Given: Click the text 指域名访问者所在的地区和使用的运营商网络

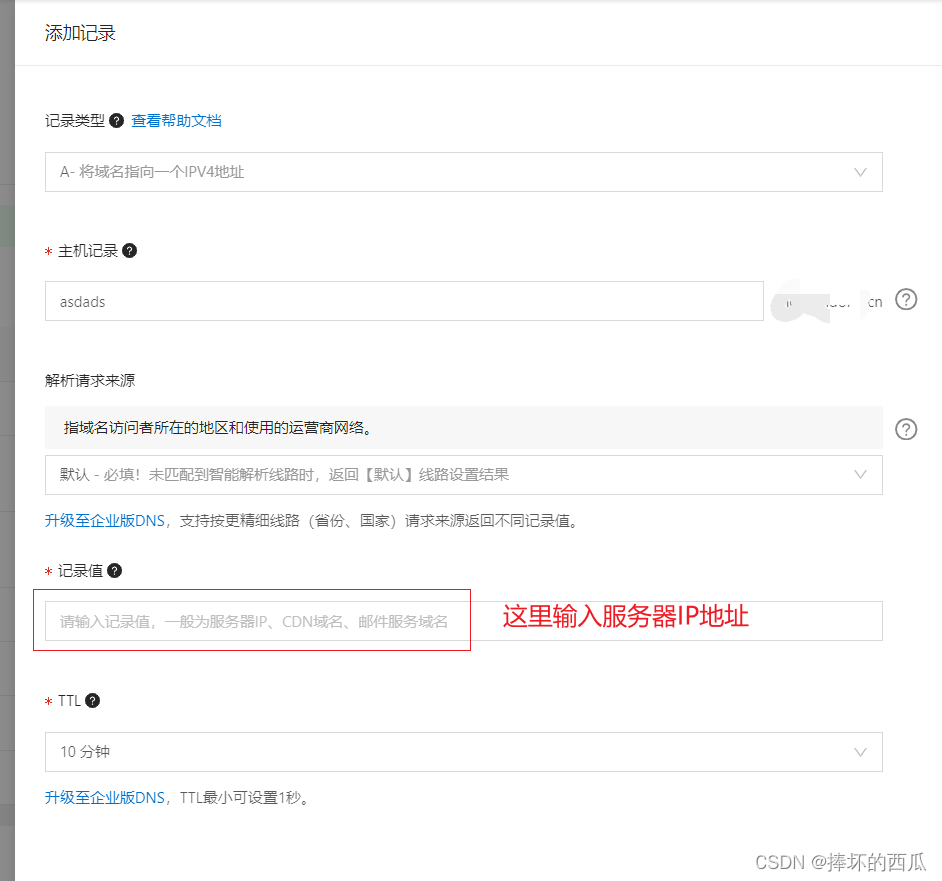Looking at the screenshot, I should click(217, 428).
